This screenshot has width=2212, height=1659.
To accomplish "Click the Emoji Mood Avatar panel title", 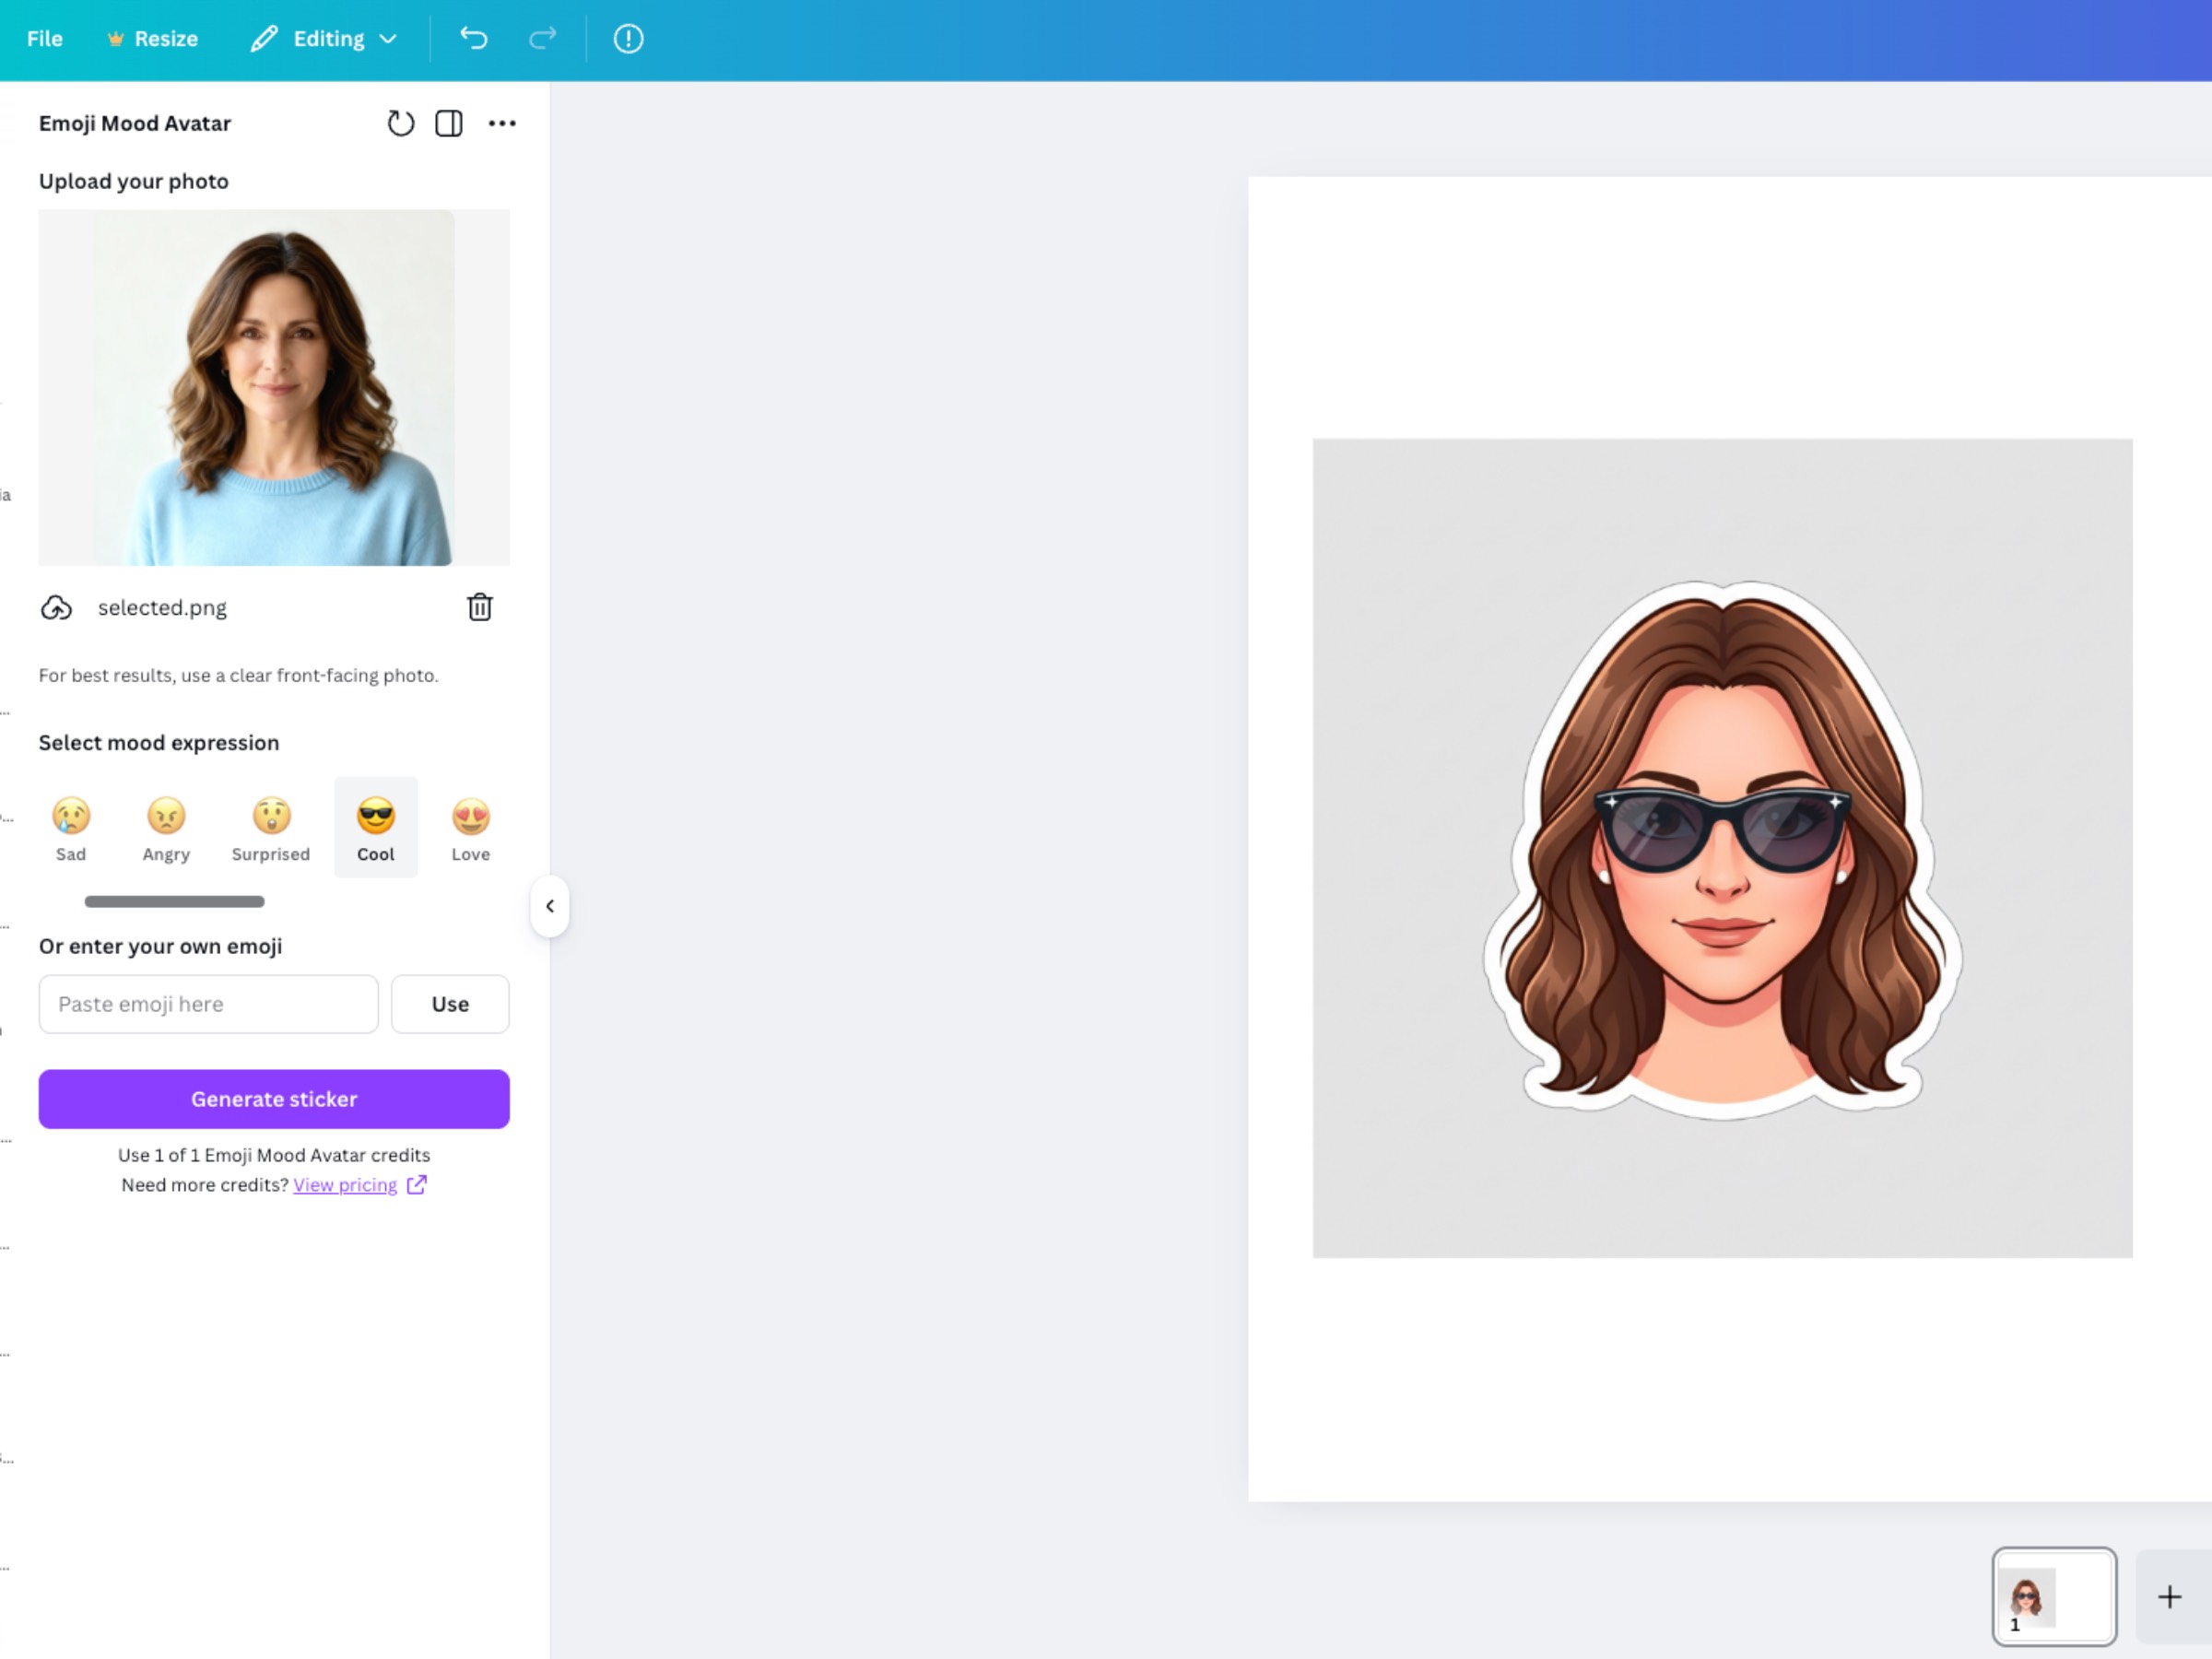I will pyautogui.click(x=135, y=123).
